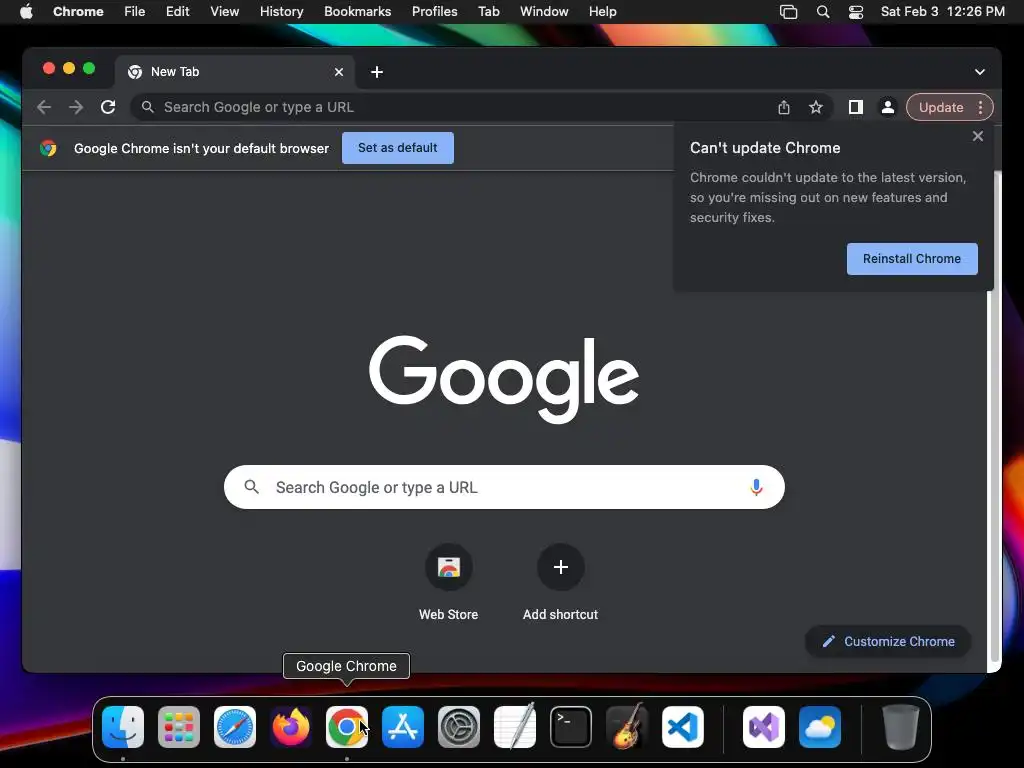Open the Edit menu

(x=178, y=12)
